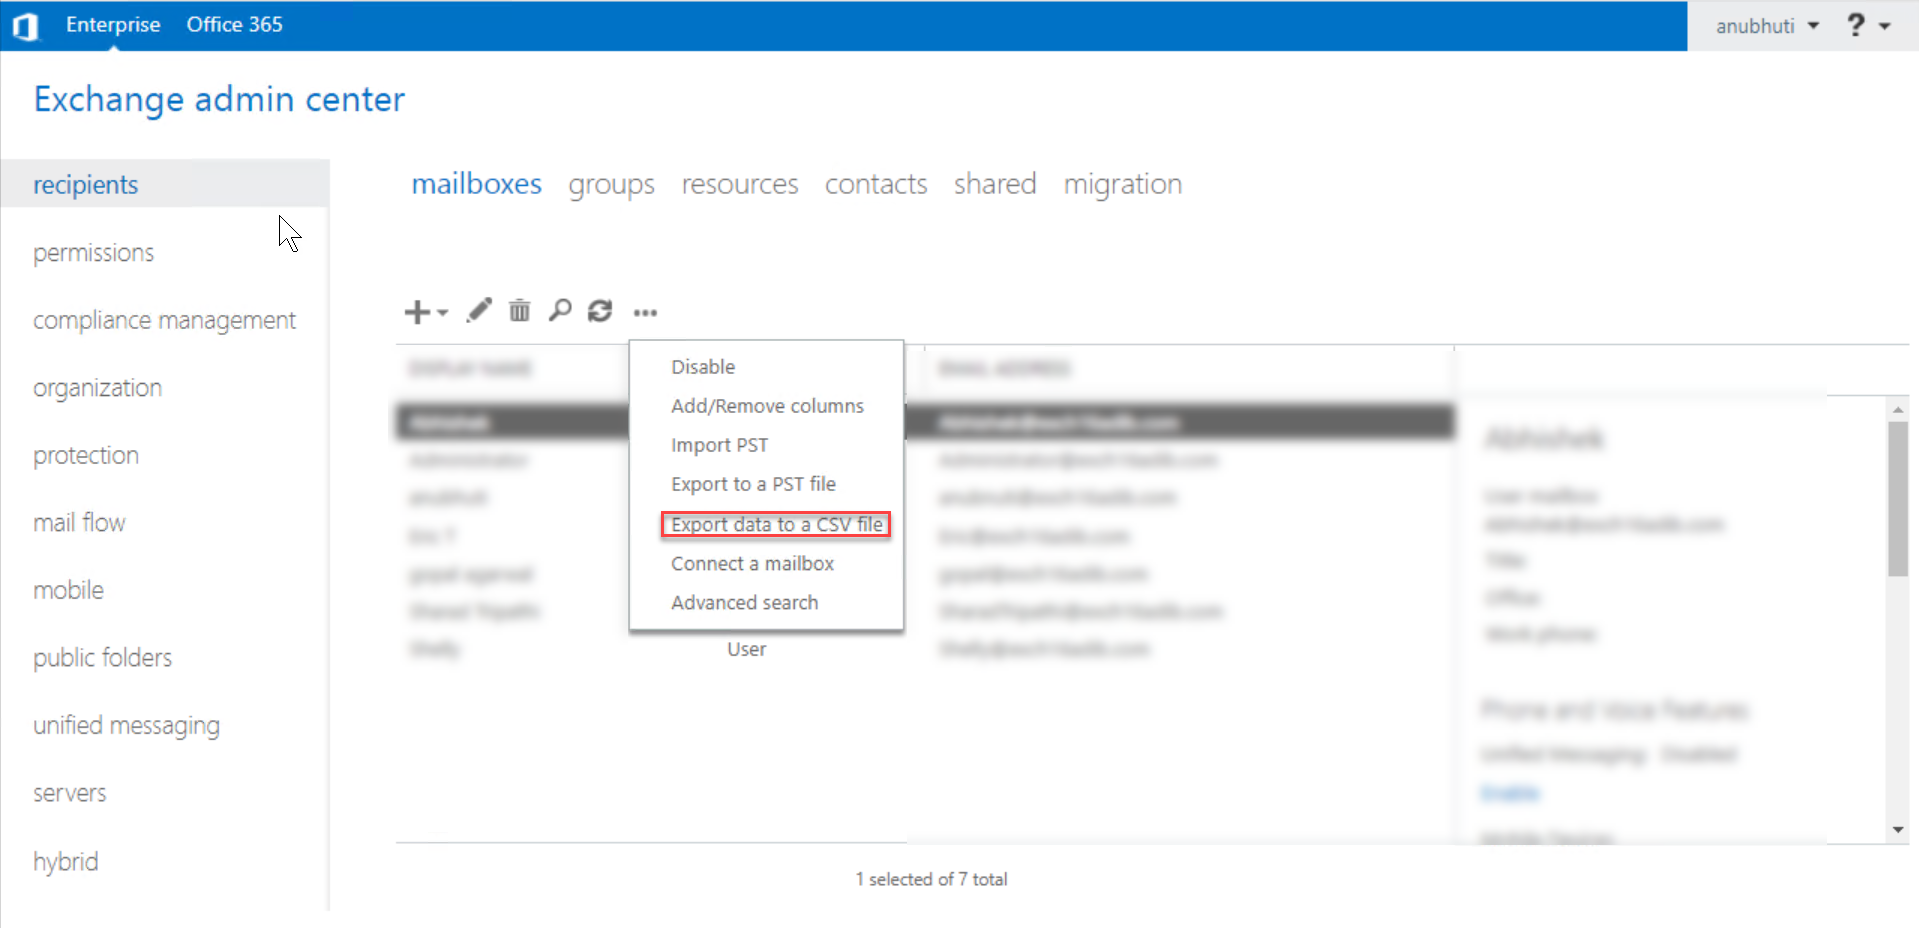Screen dimensions: 1919x928
Task: Click the details pane scrollbar down arrow
Action: pyautogui.click(x=1897, y=830)
